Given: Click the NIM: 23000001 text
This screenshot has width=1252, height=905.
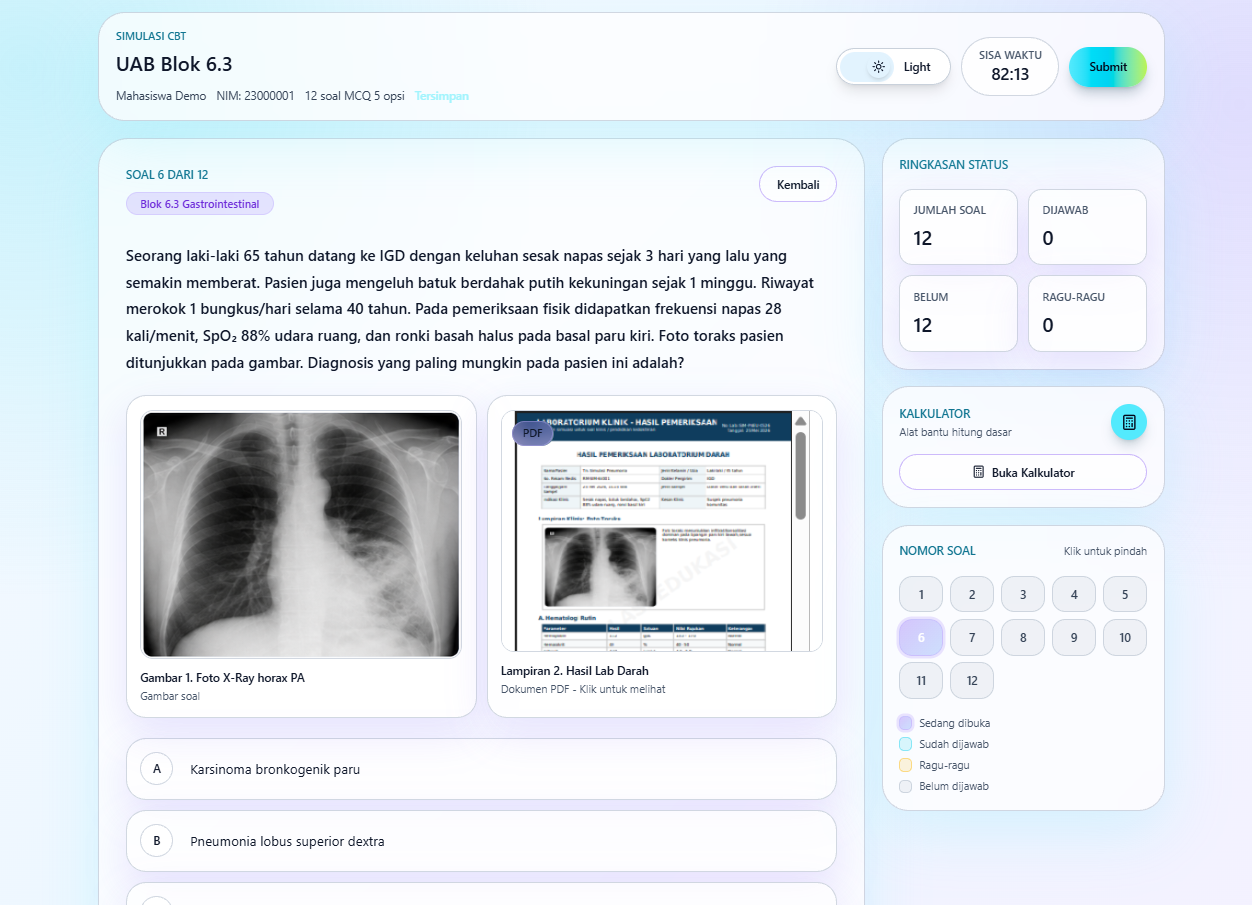Looking at the screenshot, I should [255, 96].
